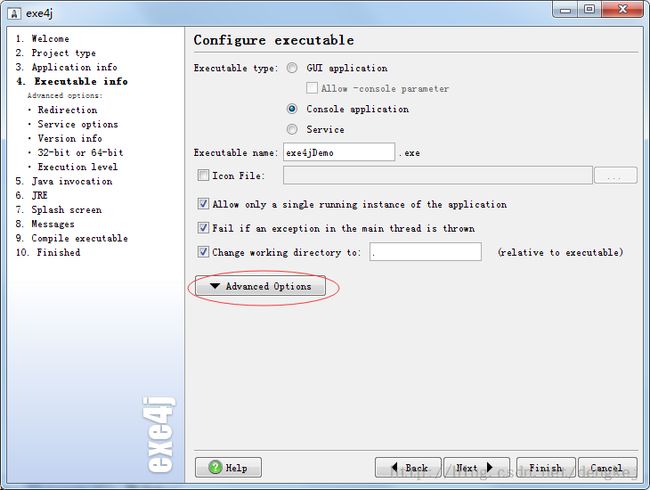Open step 8 Messages

point(45,224)
